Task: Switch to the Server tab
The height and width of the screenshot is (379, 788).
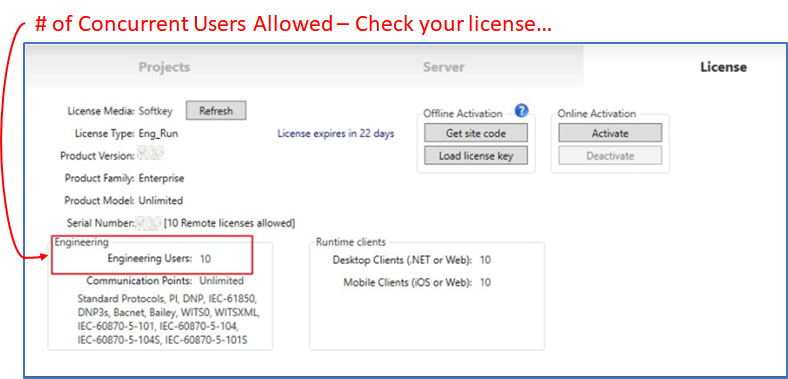Action: click(x=443, y=67)
